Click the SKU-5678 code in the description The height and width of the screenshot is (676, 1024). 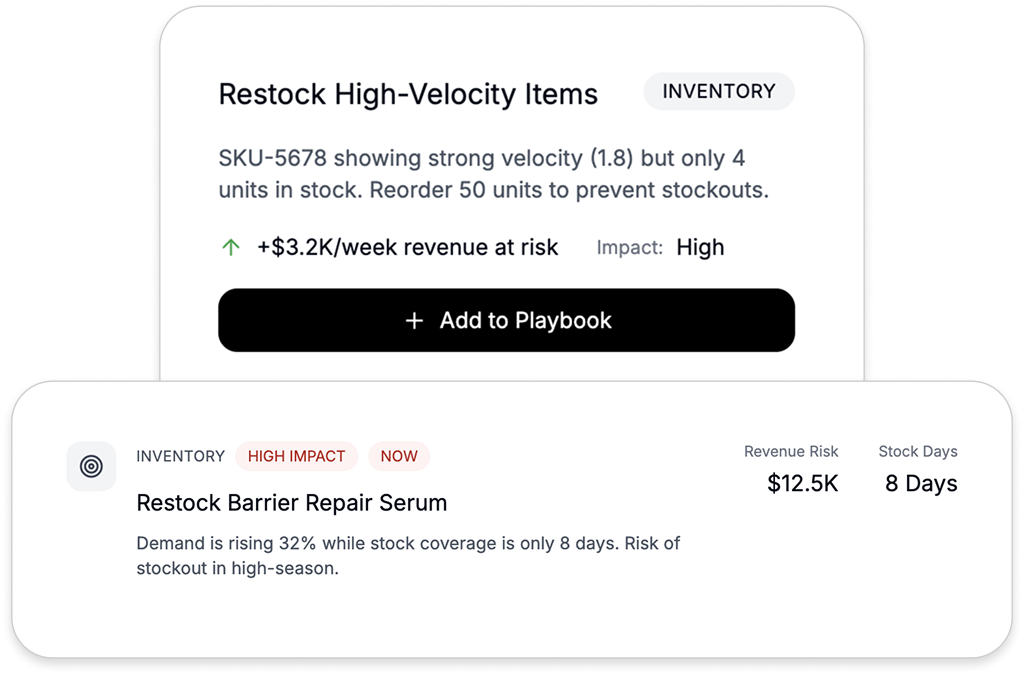click(273, 159)
